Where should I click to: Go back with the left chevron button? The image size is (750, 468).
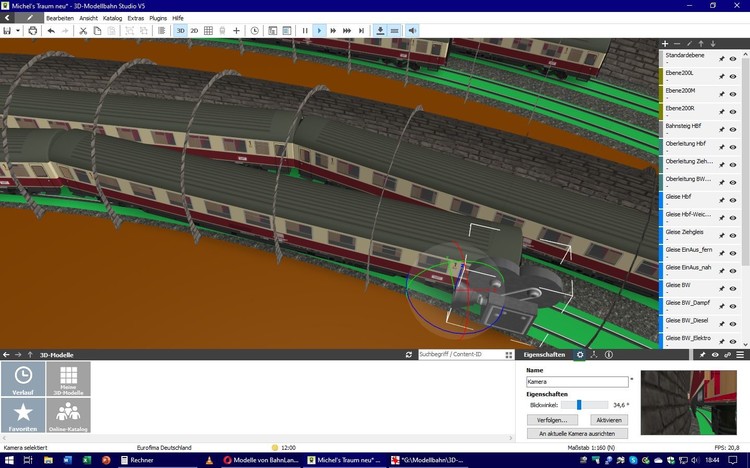click(x=7, y=18)
